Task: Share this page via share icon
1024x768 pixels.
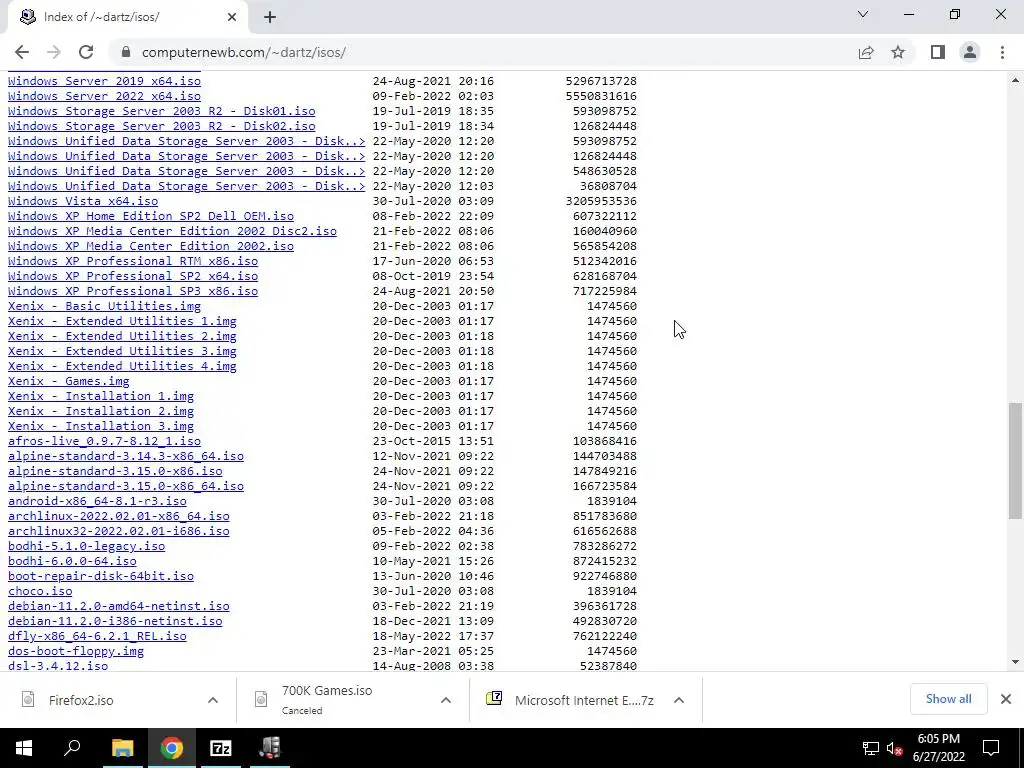Action: point(866,52)
